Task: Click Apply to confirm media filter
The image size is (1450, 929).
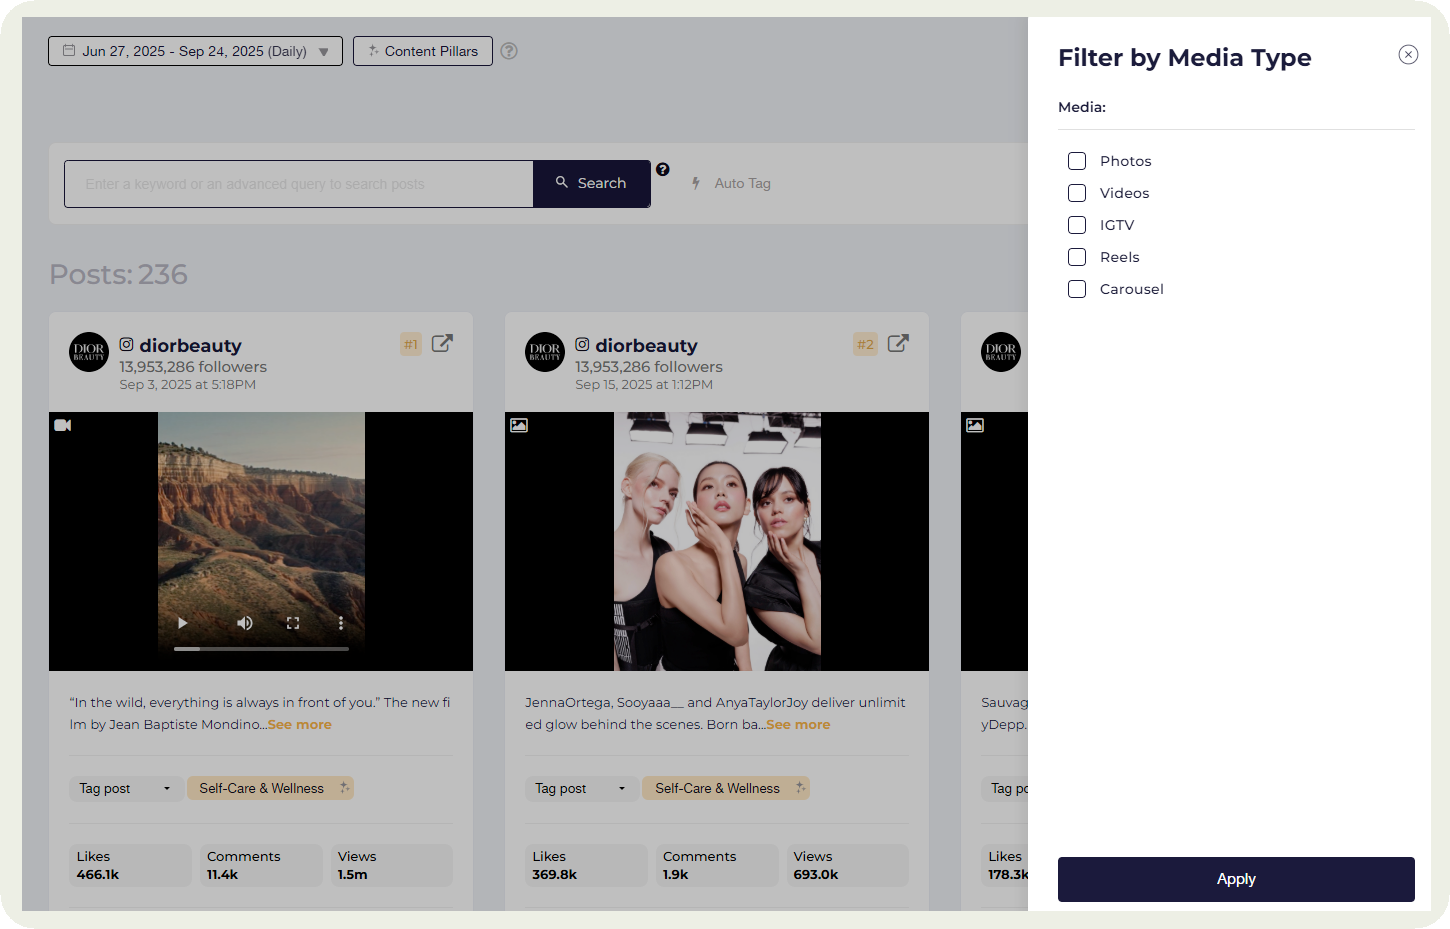Action: point(1236,879)
